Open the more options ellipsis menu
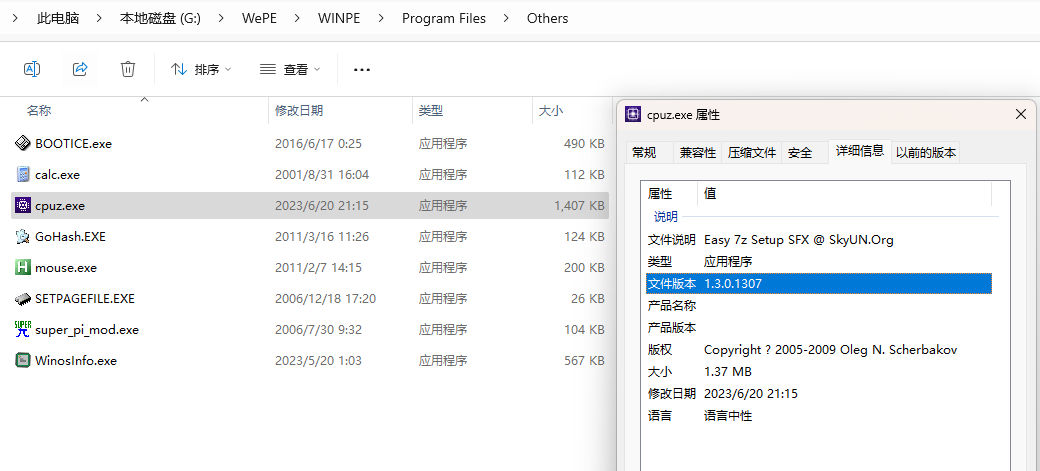The height and width of the screenshot is (471, 1040). pos(362,70)
